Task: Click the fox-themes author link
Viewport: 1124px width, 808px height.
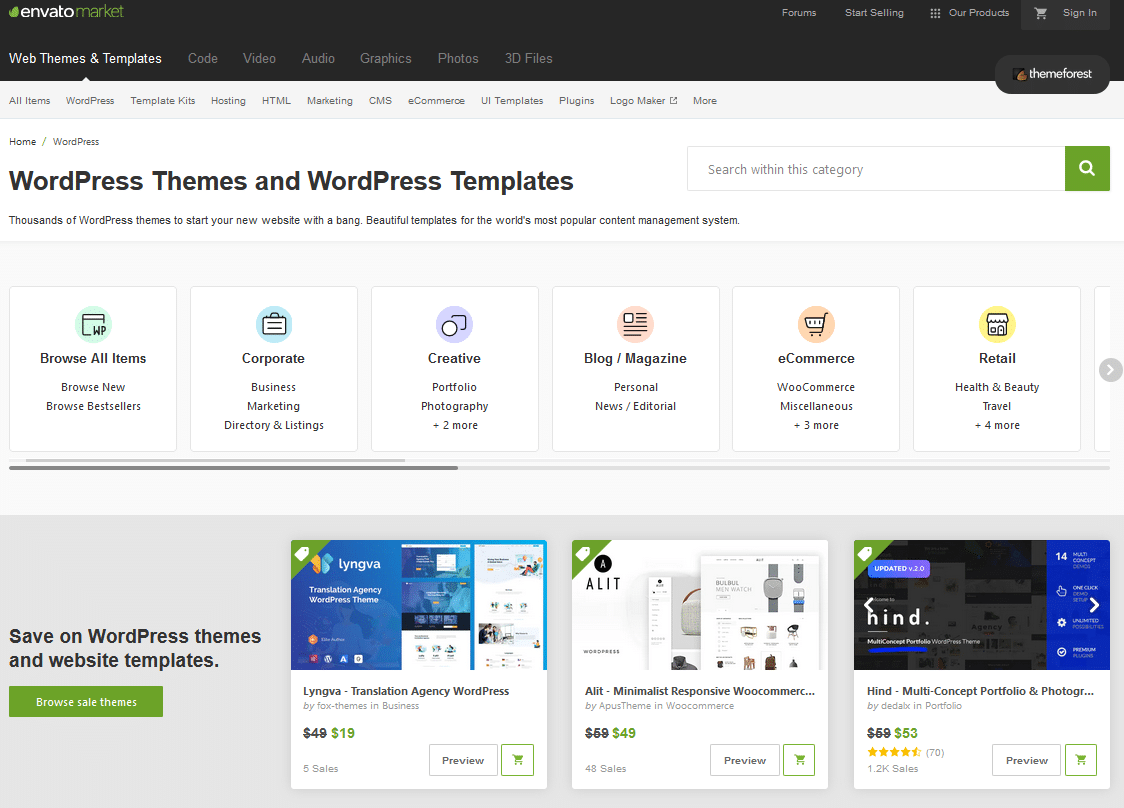Action: (341, 706)
